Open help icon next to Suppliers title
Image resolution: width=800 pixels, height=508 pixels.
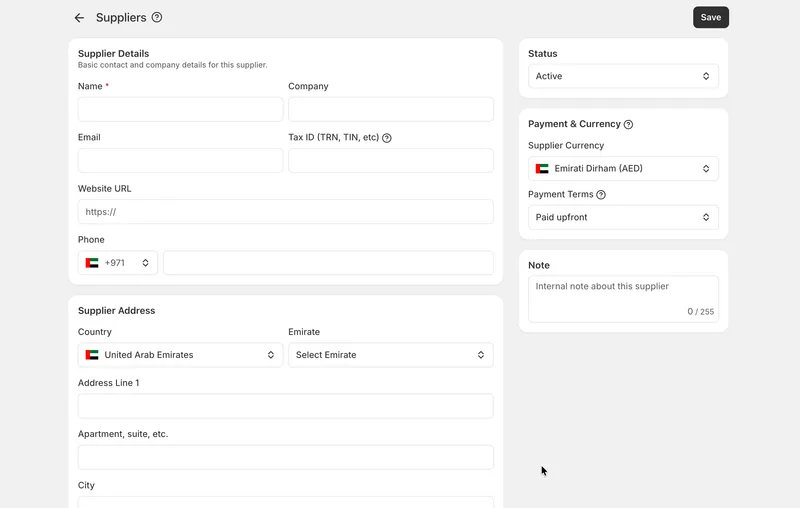click(x=157, y=17)
